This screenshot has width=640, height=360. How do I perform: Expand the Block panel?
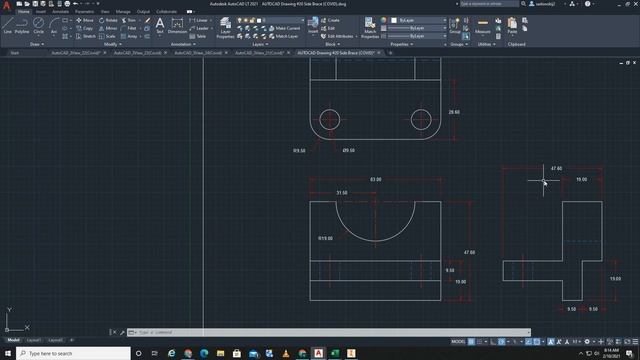tap(332, 44)
